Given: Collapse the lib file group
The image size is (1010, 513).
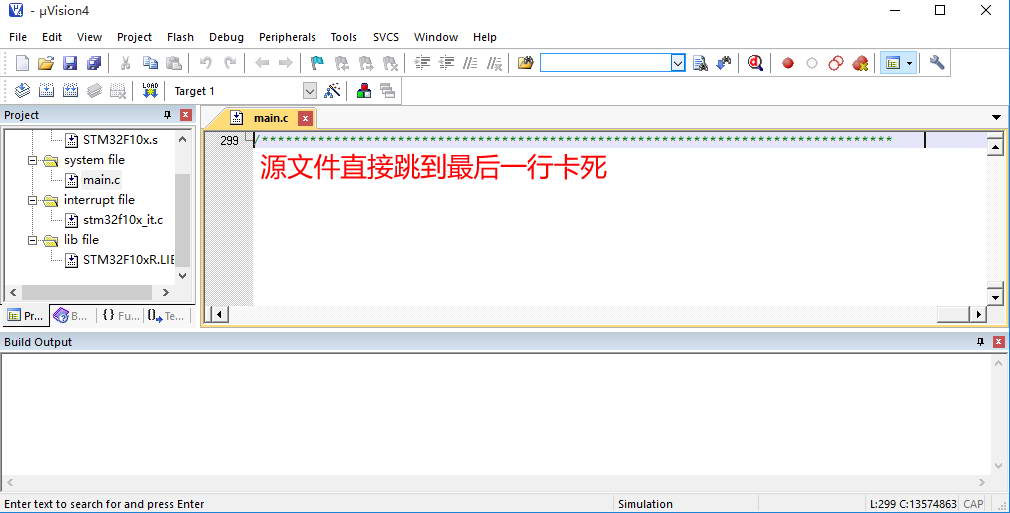Looking at the screenshot, I should 33,240.
